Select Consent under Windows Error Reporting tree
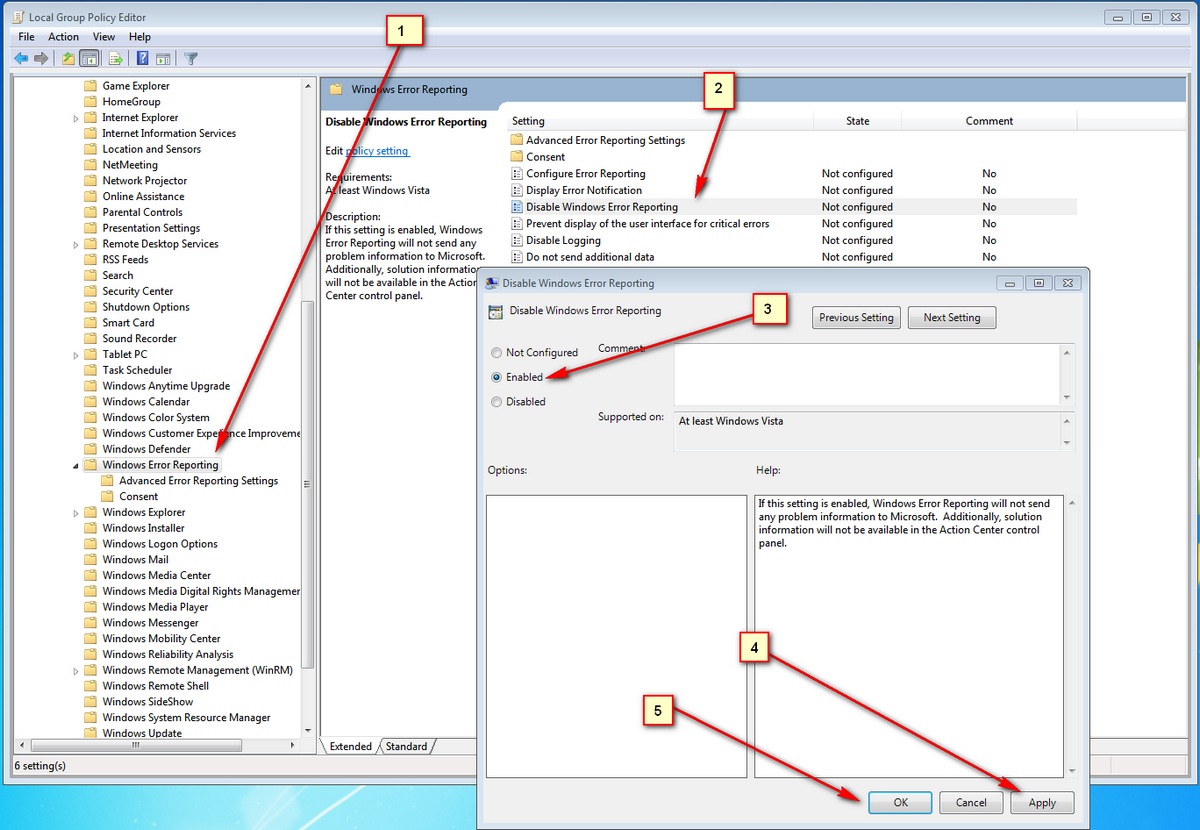 click(138, 497)
